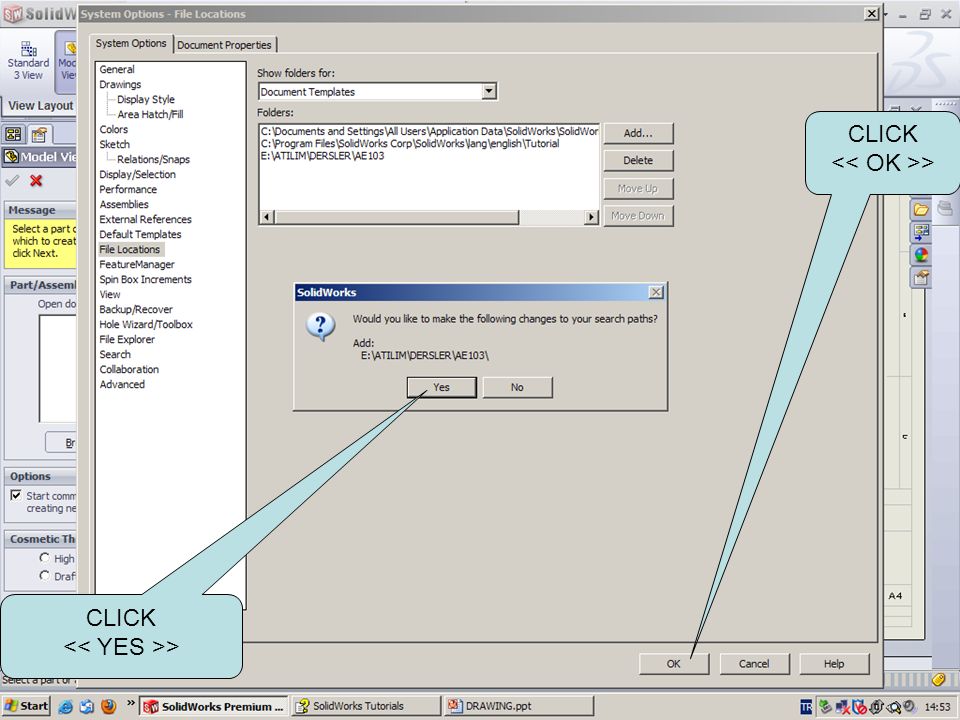The height and width of the screenshot is (720, 960).
Task: Switch to DRAWING.ppt taskbar window
Action: click(519, 706)
